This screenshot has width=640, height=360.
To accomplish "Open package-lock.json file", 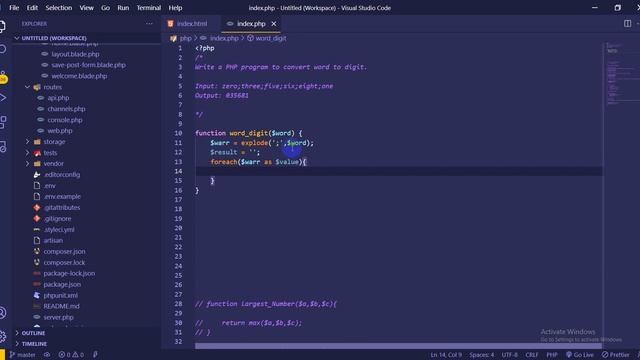I will [x=69, y=273].
